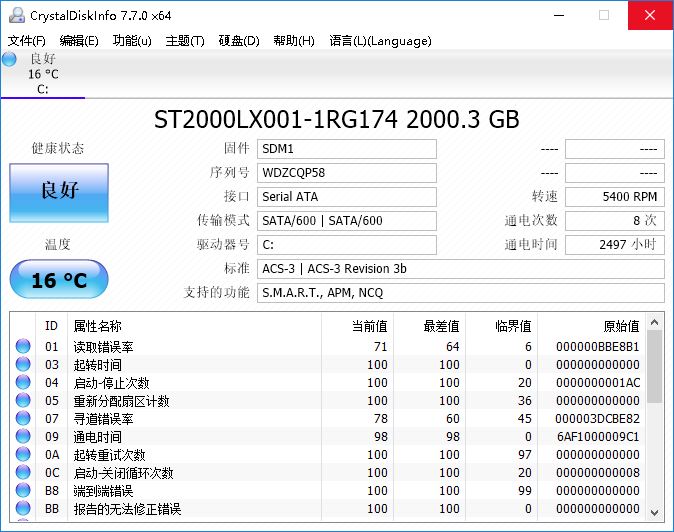Image resolution: width=674 pixels, height=532 pixels.
Task: Open the 文件(F) menu
Action: pos(27,41)
